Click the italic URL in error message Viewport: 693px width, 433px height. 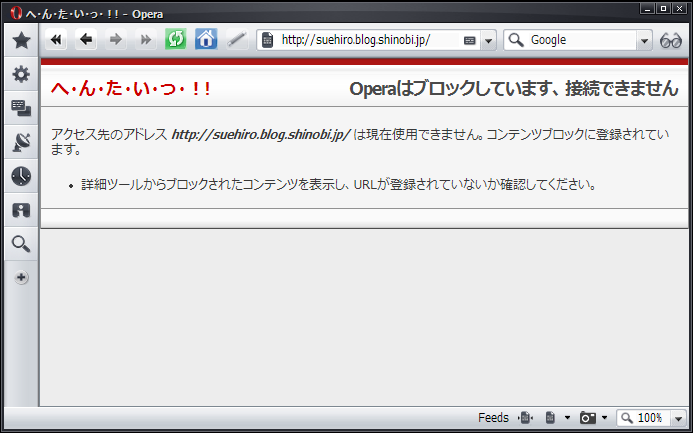coord(261,134)
